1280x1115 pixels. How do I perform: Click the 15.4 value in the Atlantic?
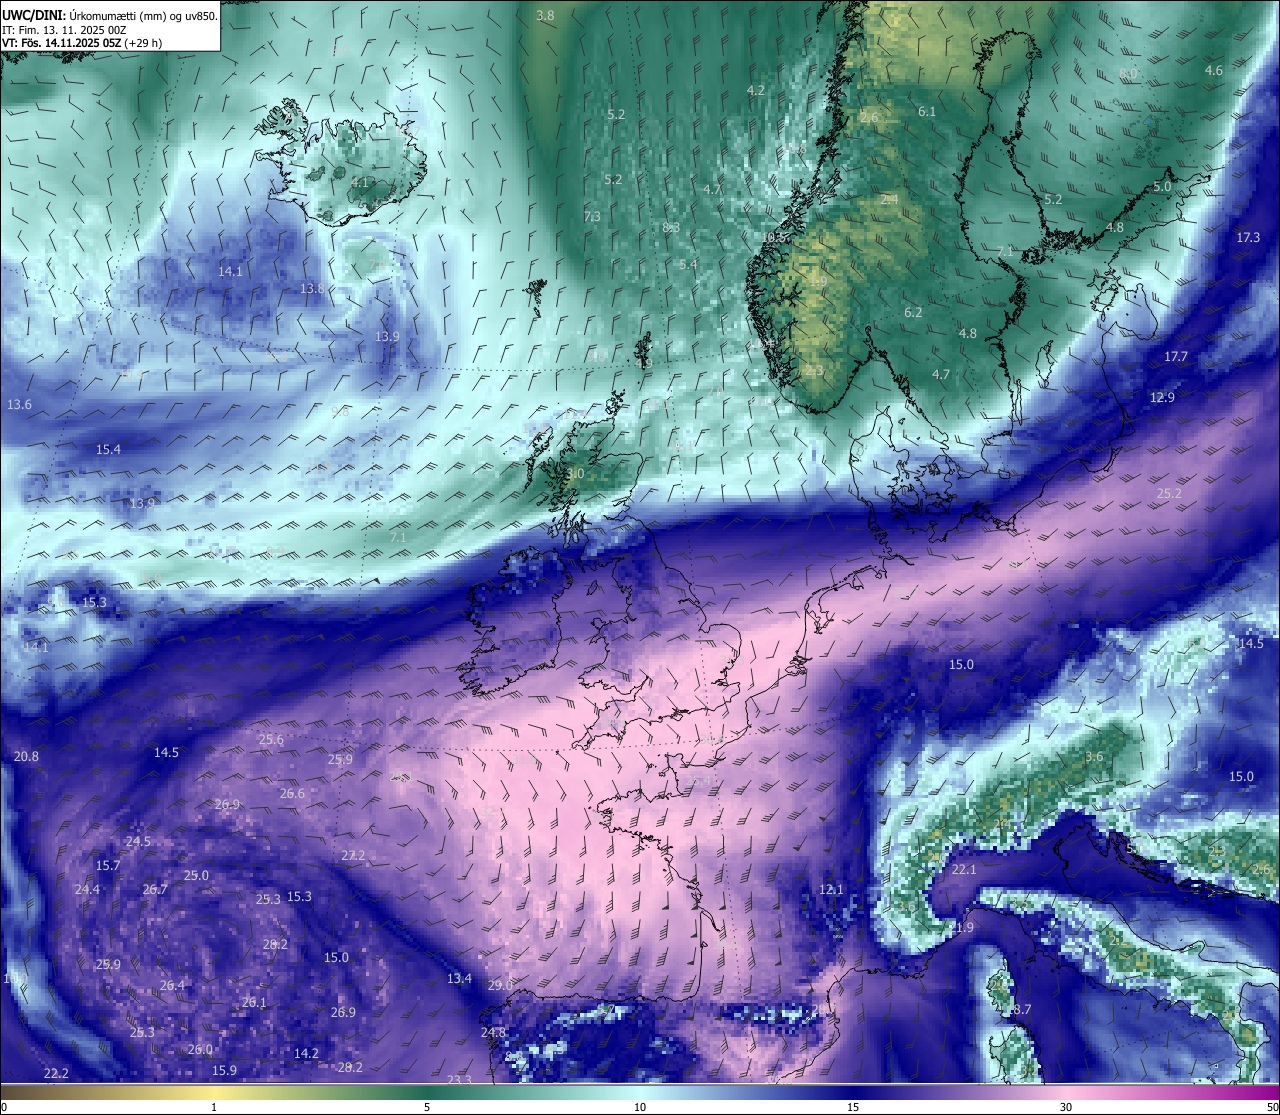point(108,450)
